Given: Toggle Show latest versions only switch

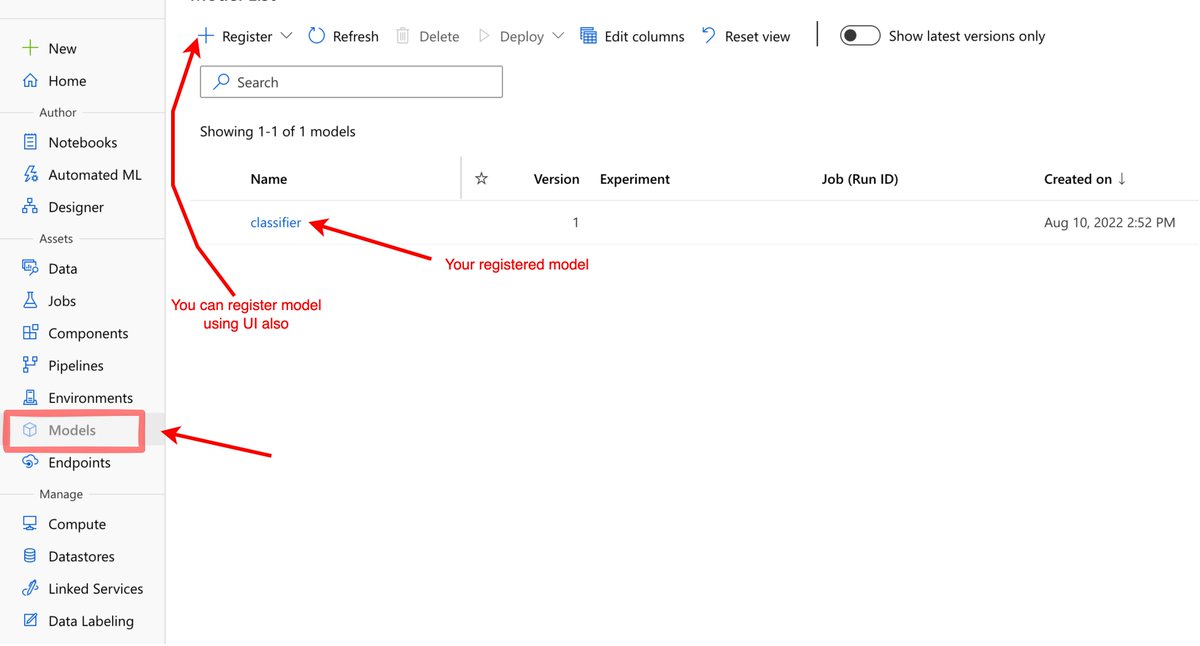Looking at the screenshot, I should pyautogui.click(x=859, y=36).
